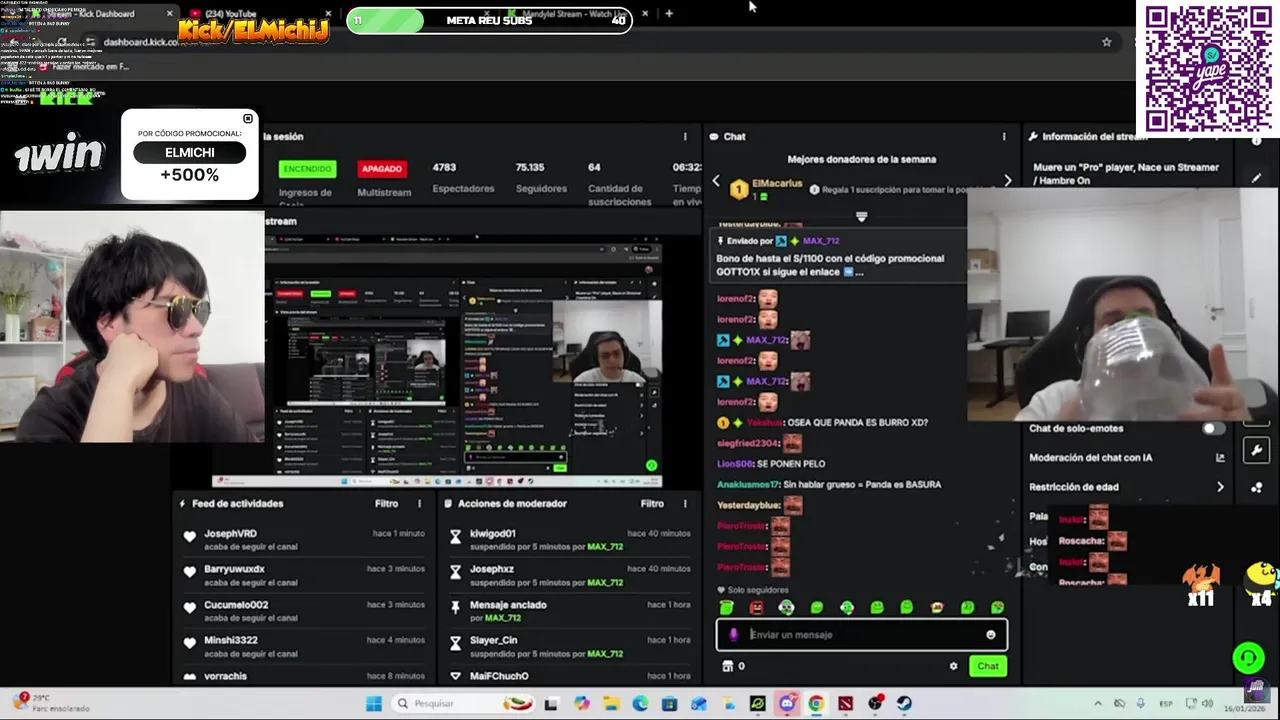This screenshot has height=720, width=1280.
Task: Click the Windows Start button
Action: pyautogui.click(x=373, y=704)
